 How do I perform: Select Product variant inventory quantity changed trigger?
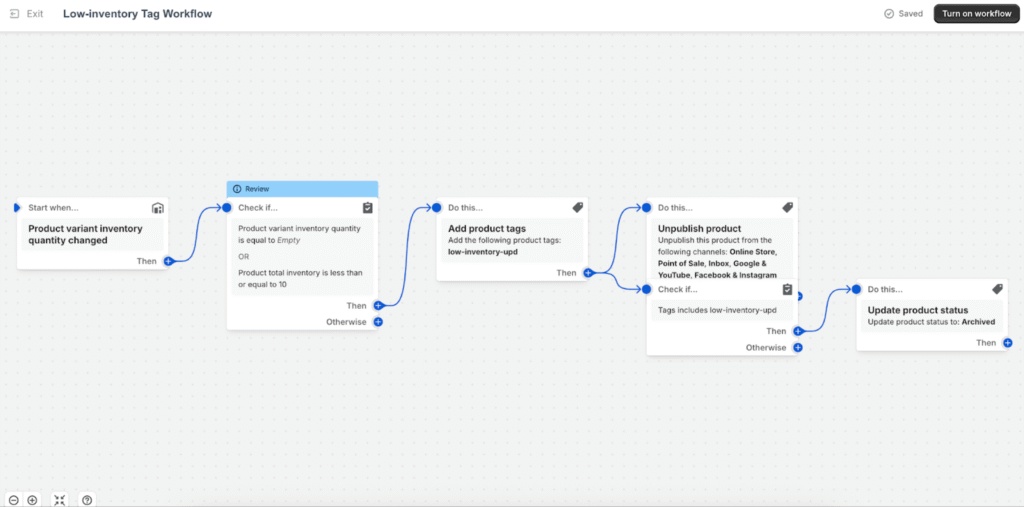click(93, 235)
